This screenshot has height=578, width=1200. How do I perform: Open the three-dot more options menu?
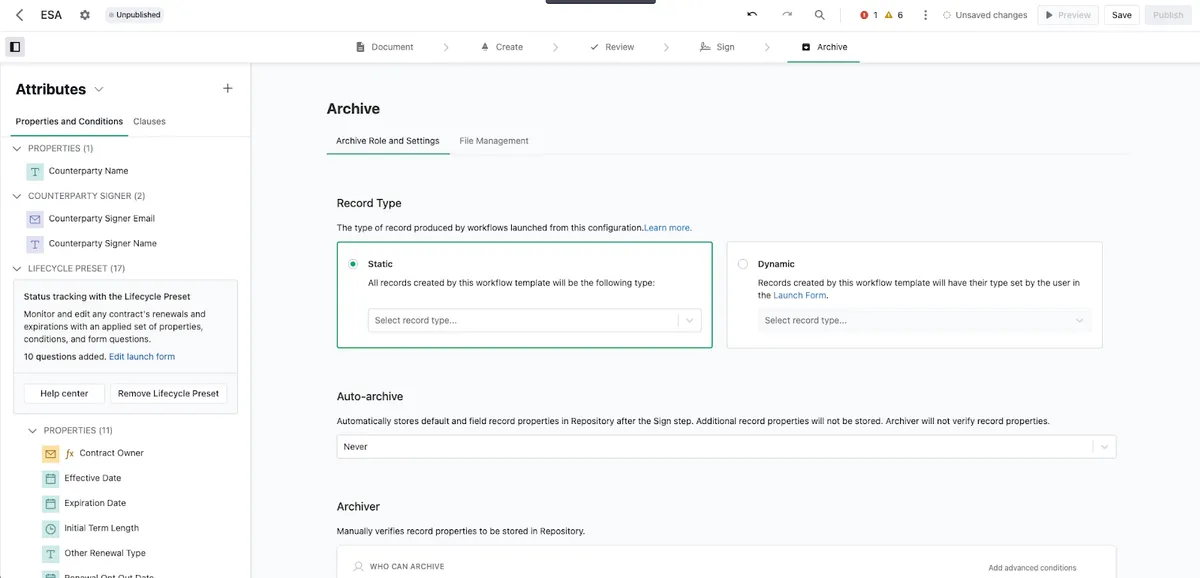925,15
